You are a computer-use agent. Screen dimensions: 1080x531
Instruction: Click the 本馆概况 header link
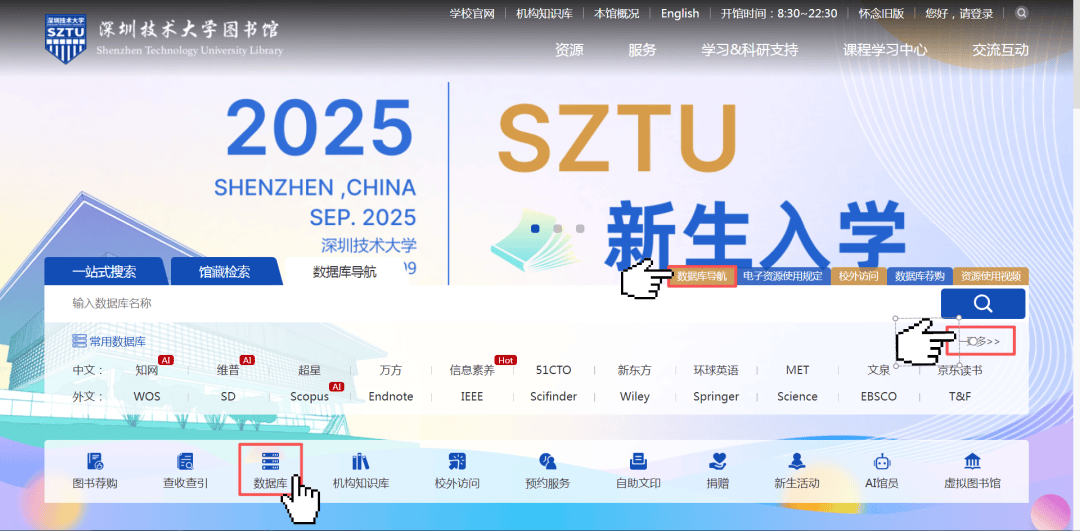(616, 13)
